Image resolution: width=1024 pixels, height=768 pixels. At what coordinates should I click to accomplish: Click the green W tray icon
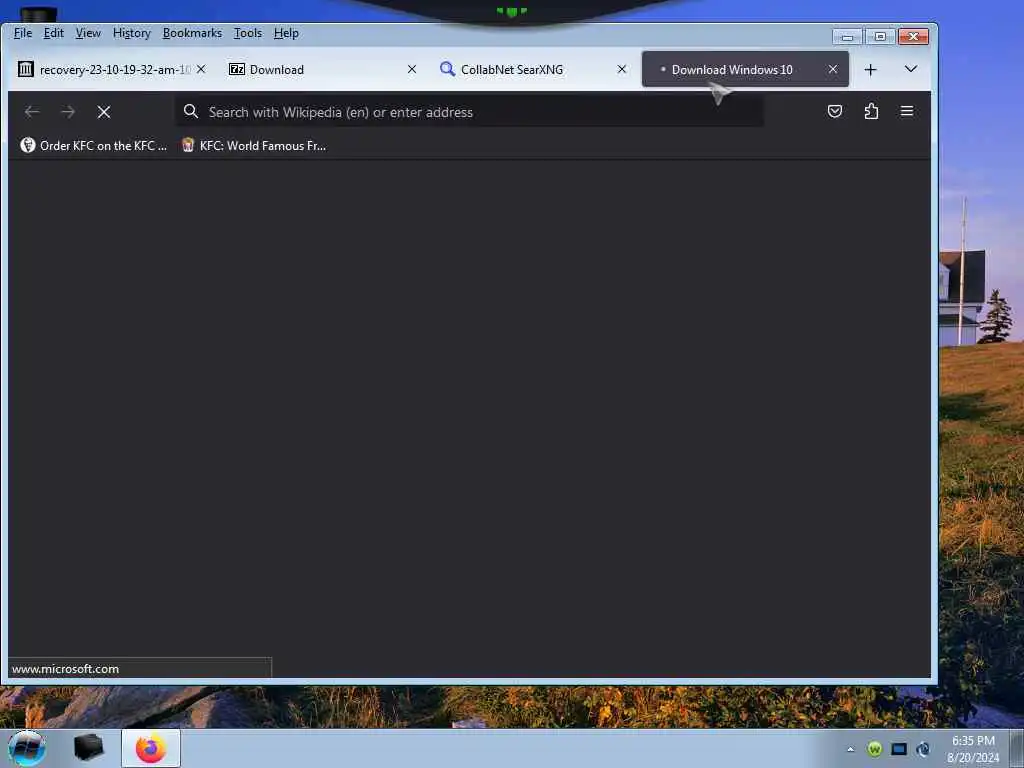[874, 749]
